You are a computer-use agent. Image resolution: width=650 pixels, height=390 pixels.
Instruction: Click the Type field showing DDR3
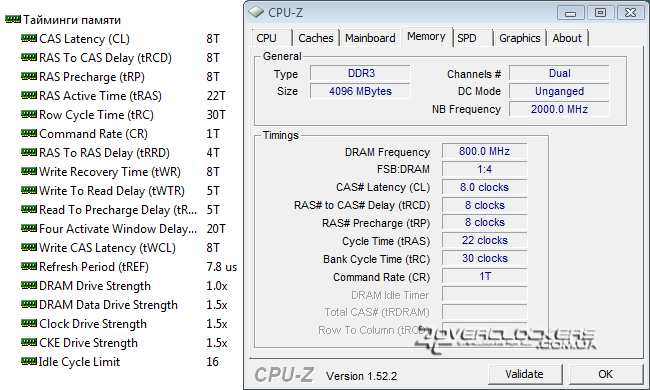(x=360, y=73)
